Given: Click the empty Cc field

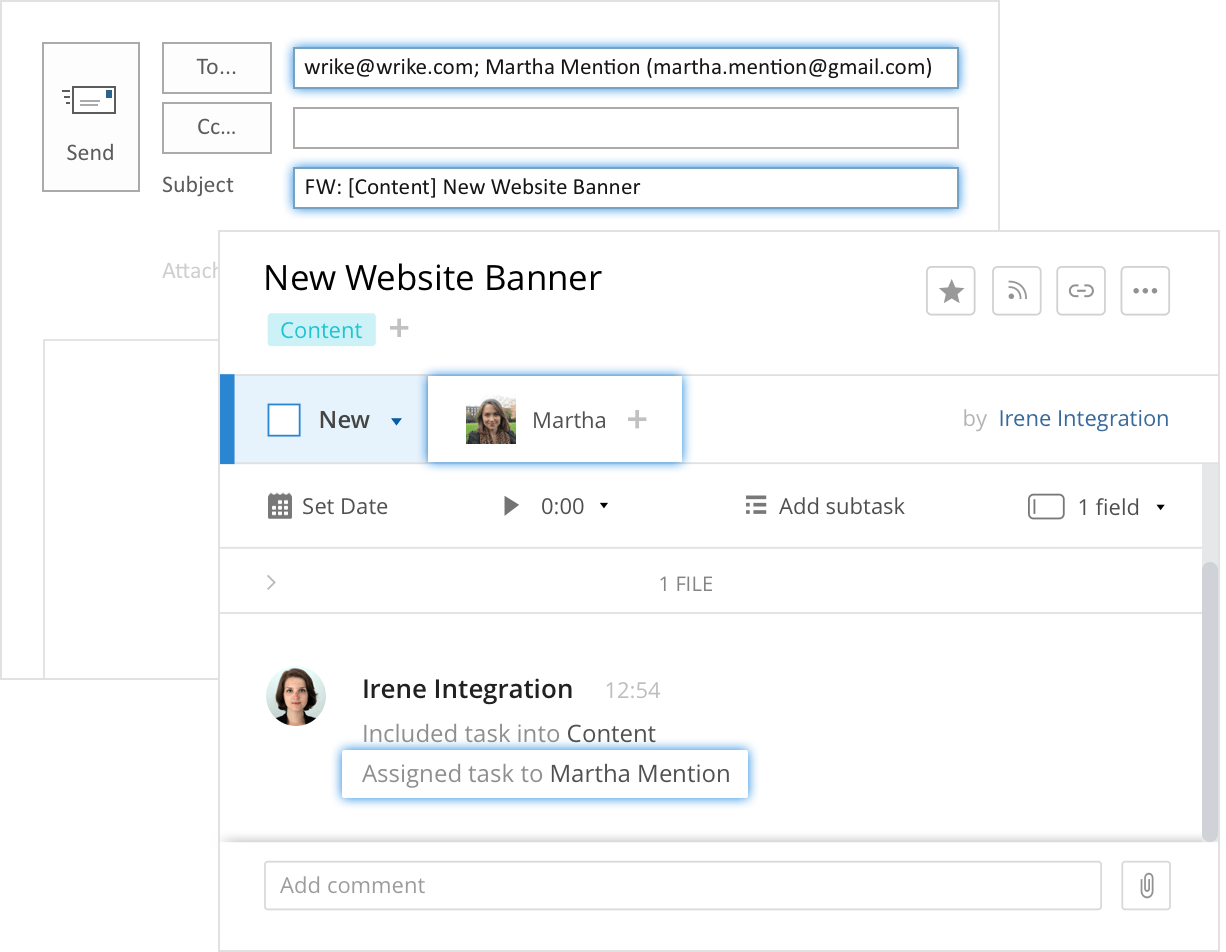Looking at the screenshot, I should click(626, 128).
